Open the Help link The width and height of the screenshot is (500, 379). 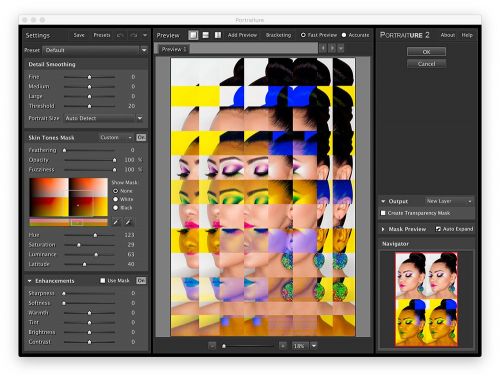pyautogui.click(x=467, y=35)
